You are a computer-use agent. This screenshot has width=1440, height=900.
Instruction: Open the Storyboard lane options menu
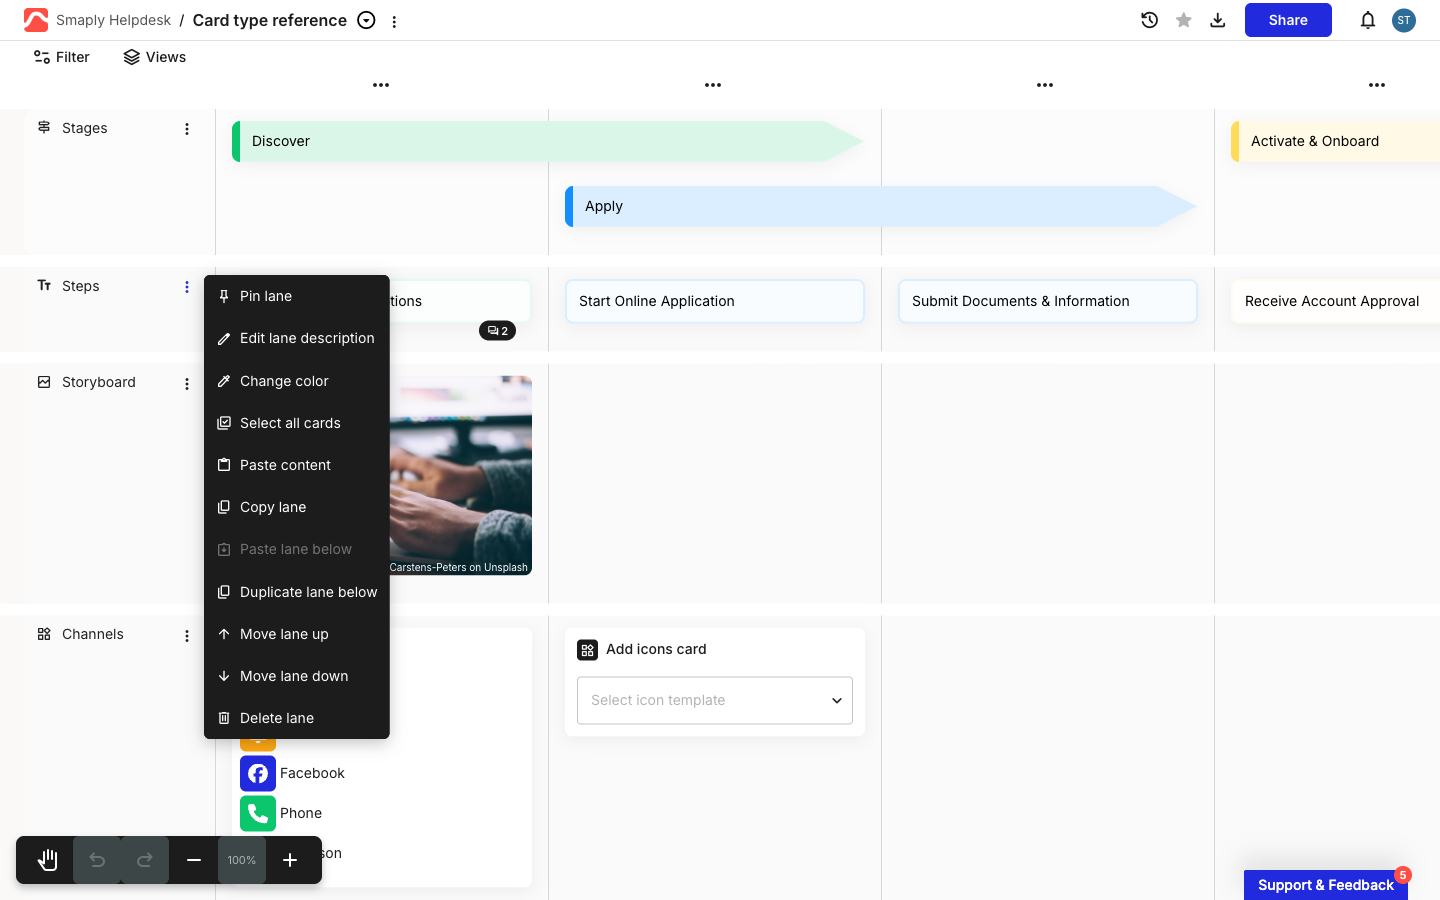point(187,383)
